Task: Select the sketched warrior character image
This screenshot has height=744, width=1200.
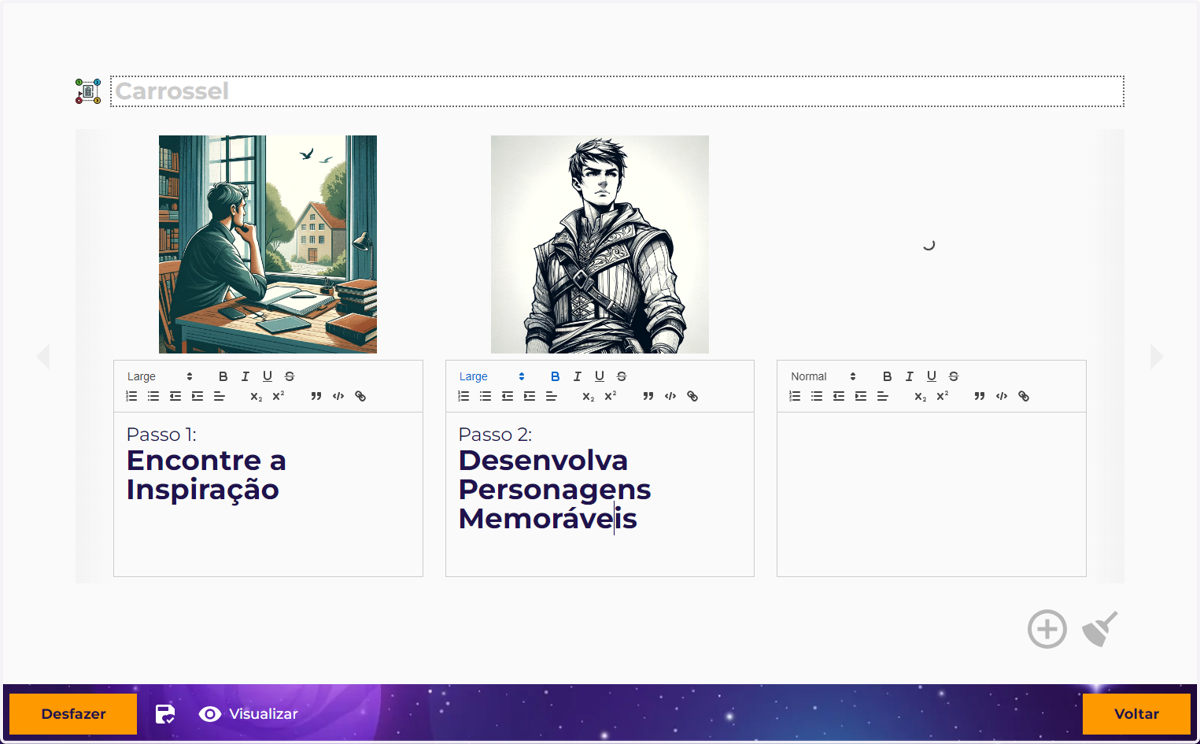Action: point(600,244)
